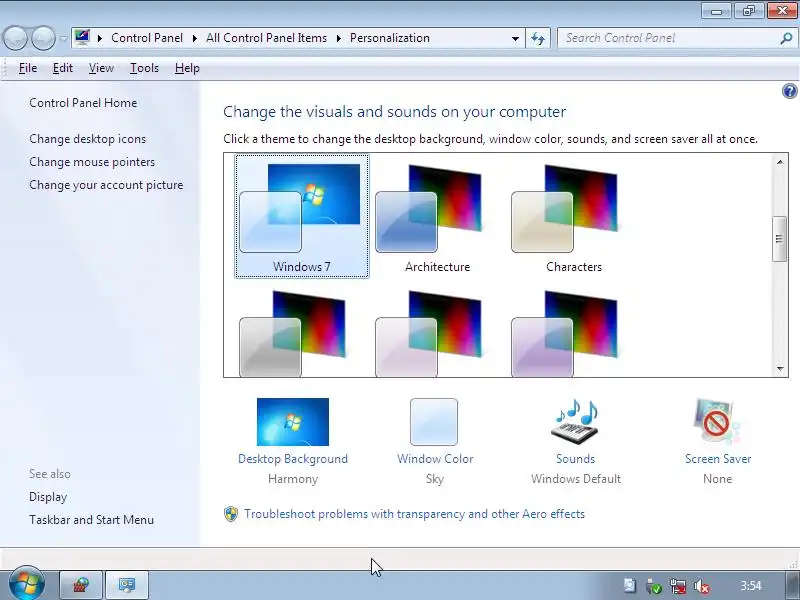Expand the arrow after All Control Panel Items
Screen dimensions: 800x600
338,38
